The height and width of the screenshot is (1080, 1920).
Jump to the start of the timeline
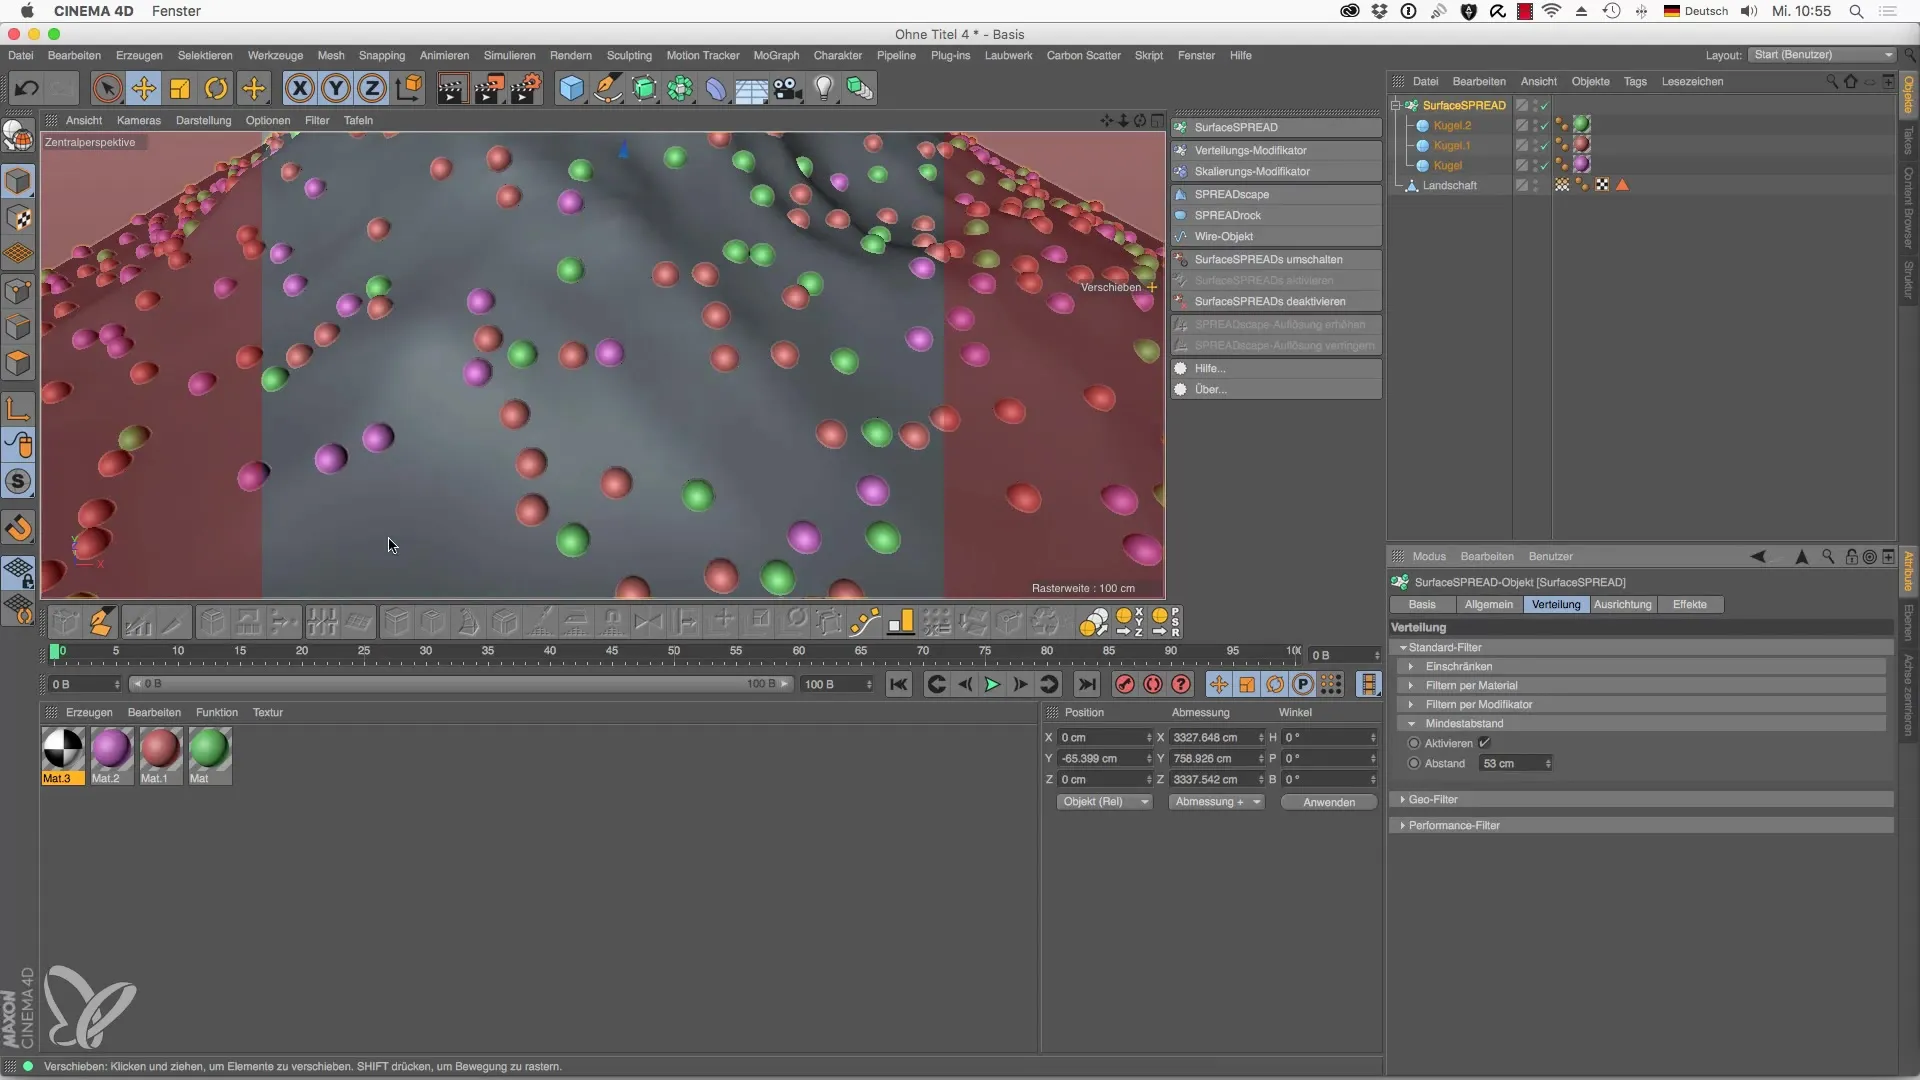898,684
